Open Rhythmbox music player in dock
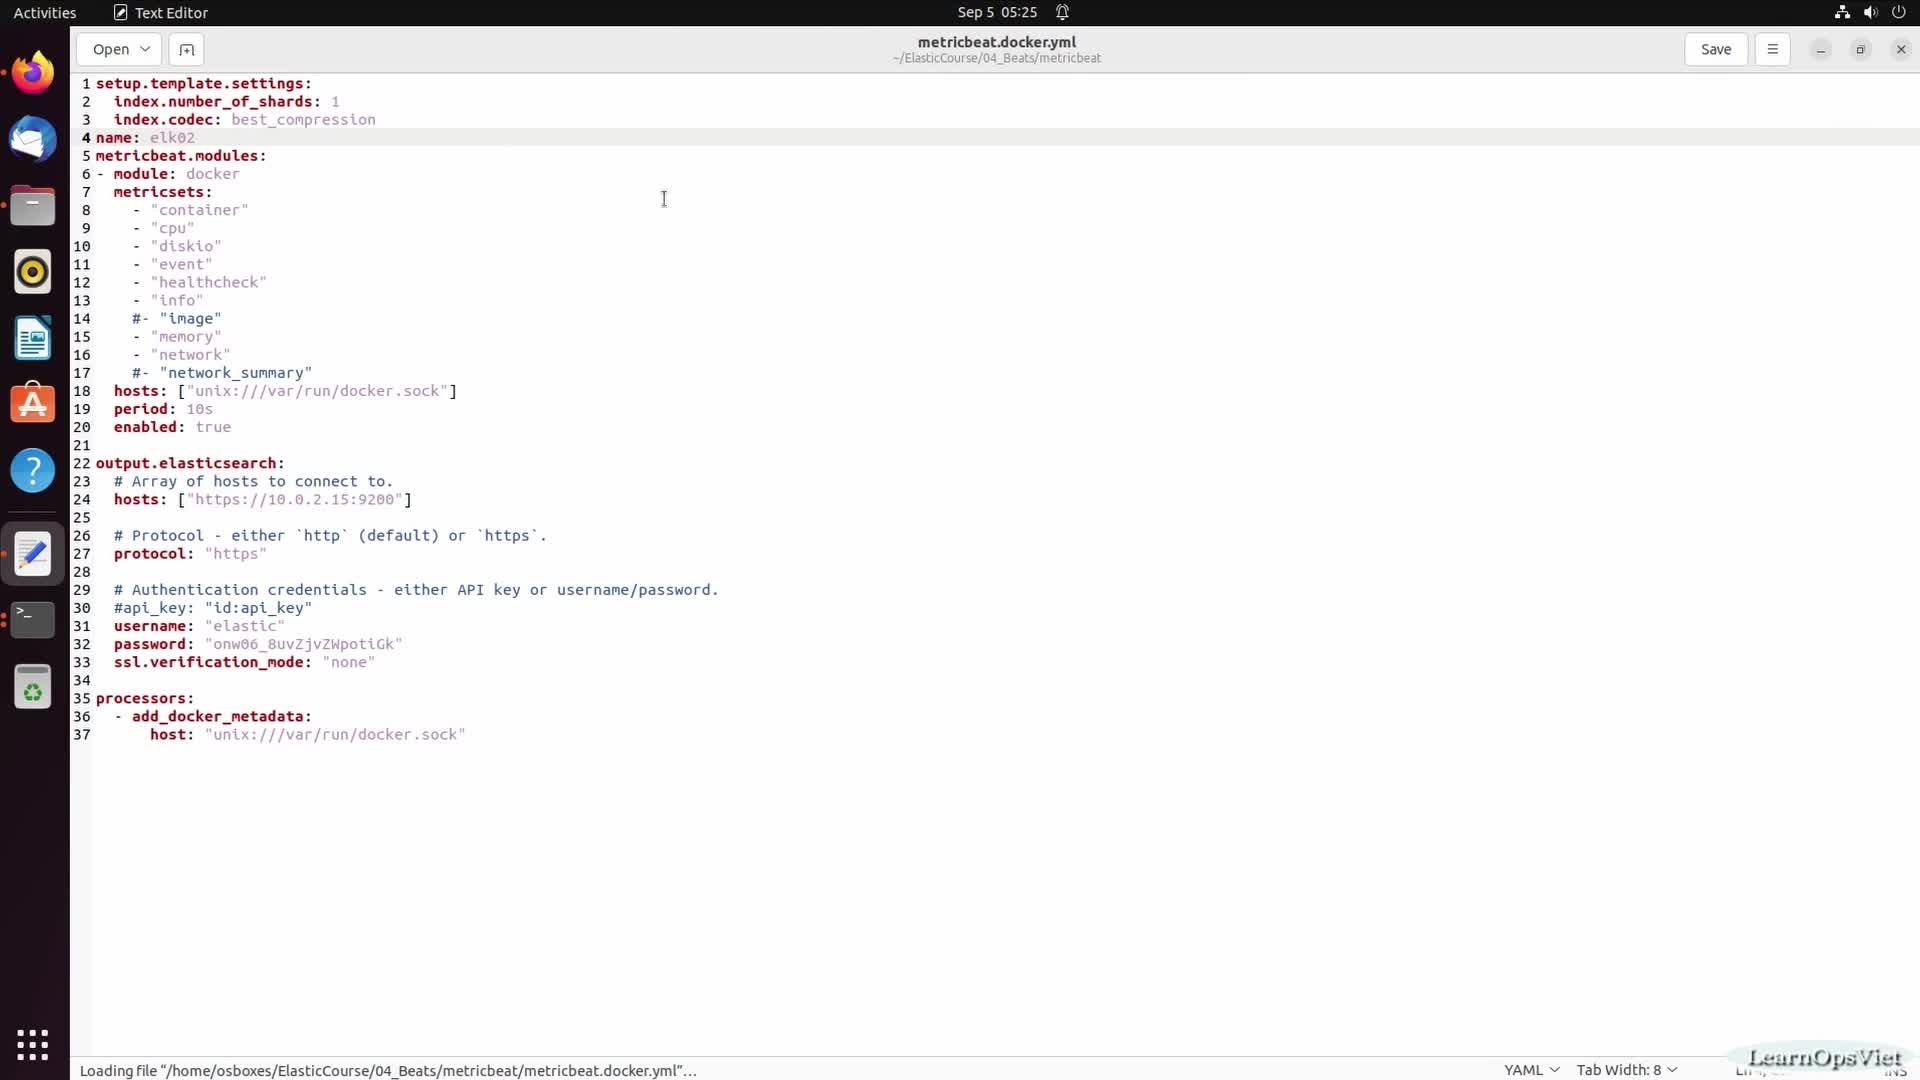 pyautogui.click(x=33, y=271)
